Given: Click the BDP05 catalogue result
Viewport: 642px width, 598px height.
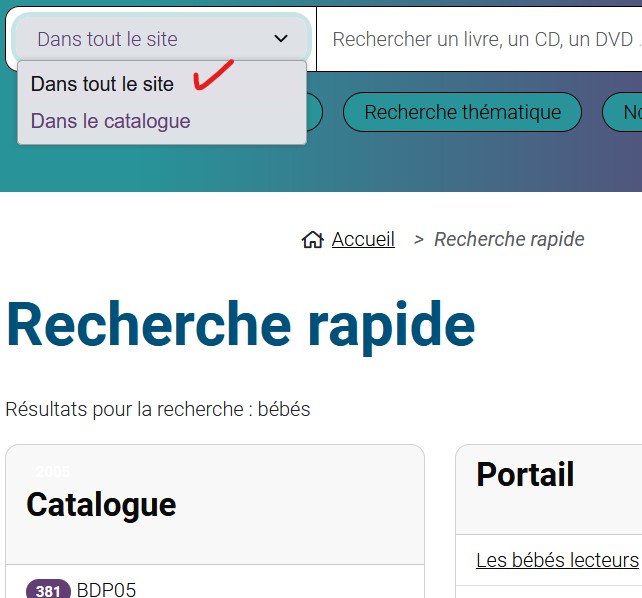Looking at the screenshot, I should (106, 589).
